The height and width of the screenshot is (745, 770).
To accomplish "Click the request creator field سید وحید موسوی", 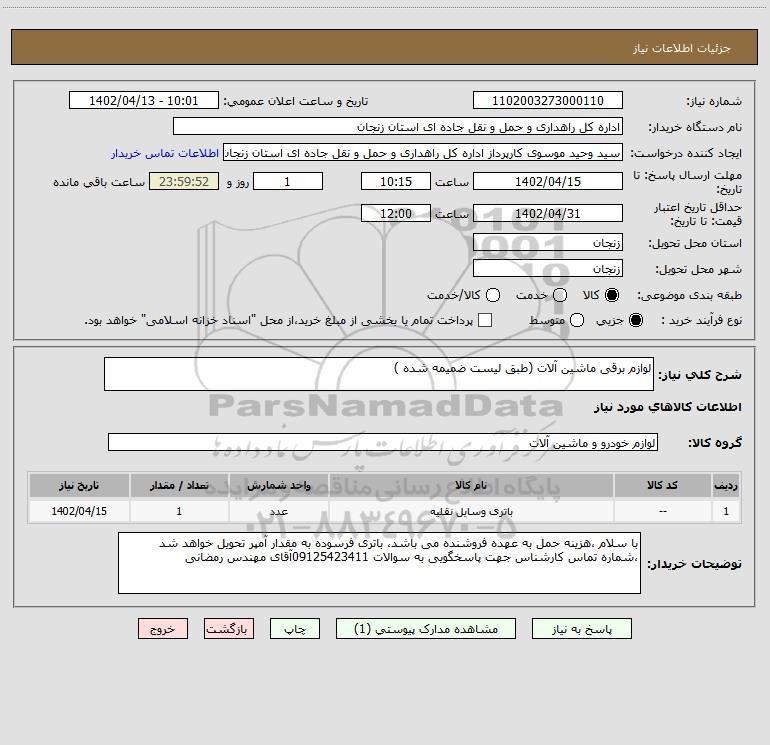I will point(423,152).
